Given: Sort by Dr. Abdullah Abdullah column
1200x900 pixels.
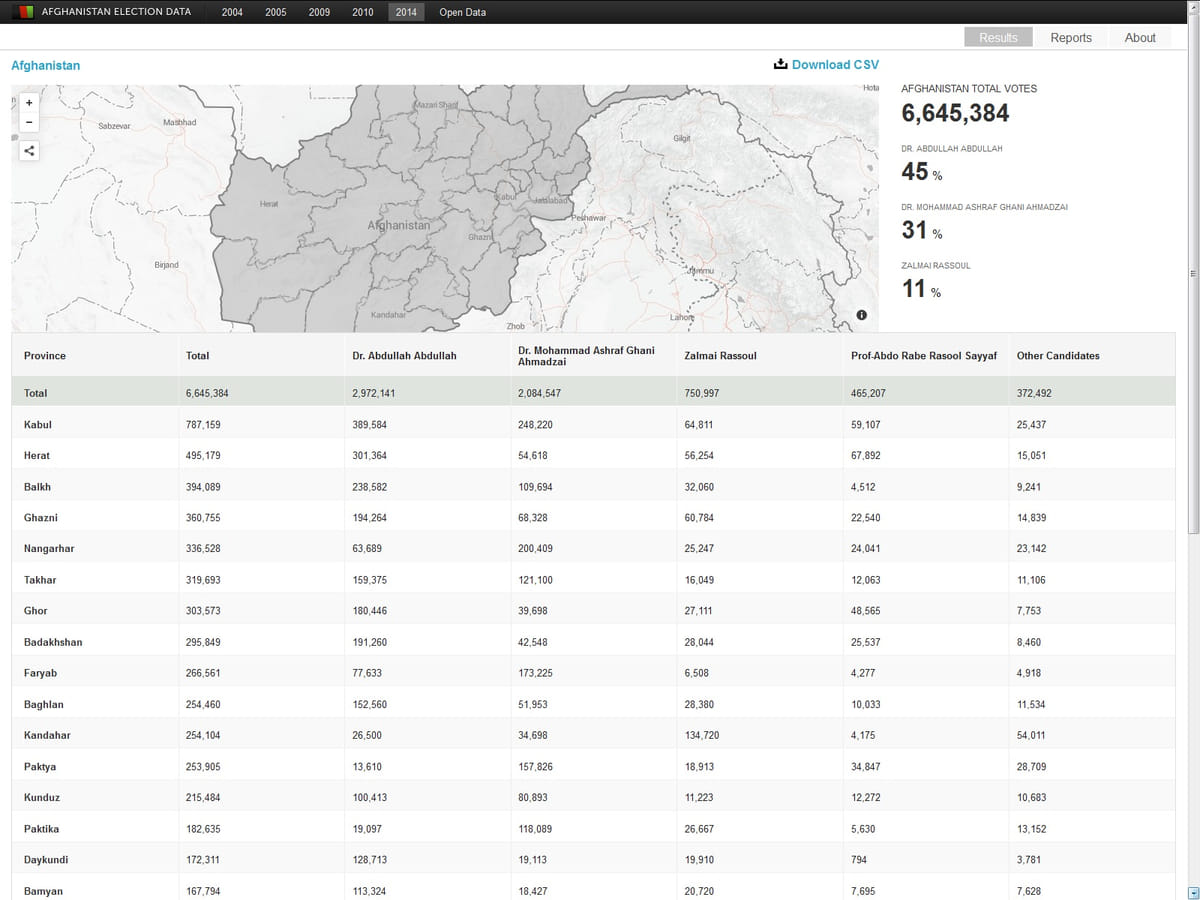Looking at the screenshot, I should click(x=404, y=356).
